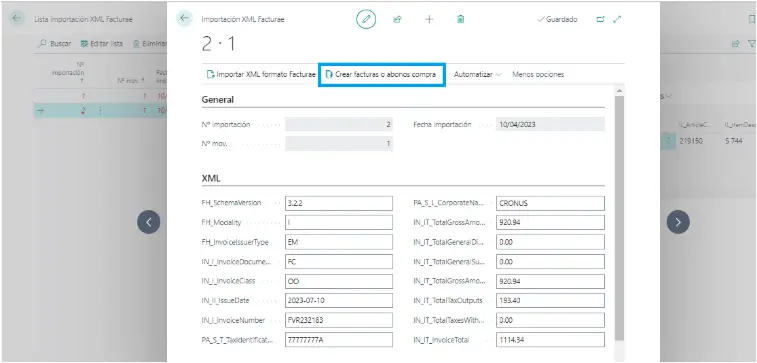Viewport: 757px width, 363px height.
Task: Click the bookmark icon in the background window
Action: pyautogui.click(x=751, y=19)
